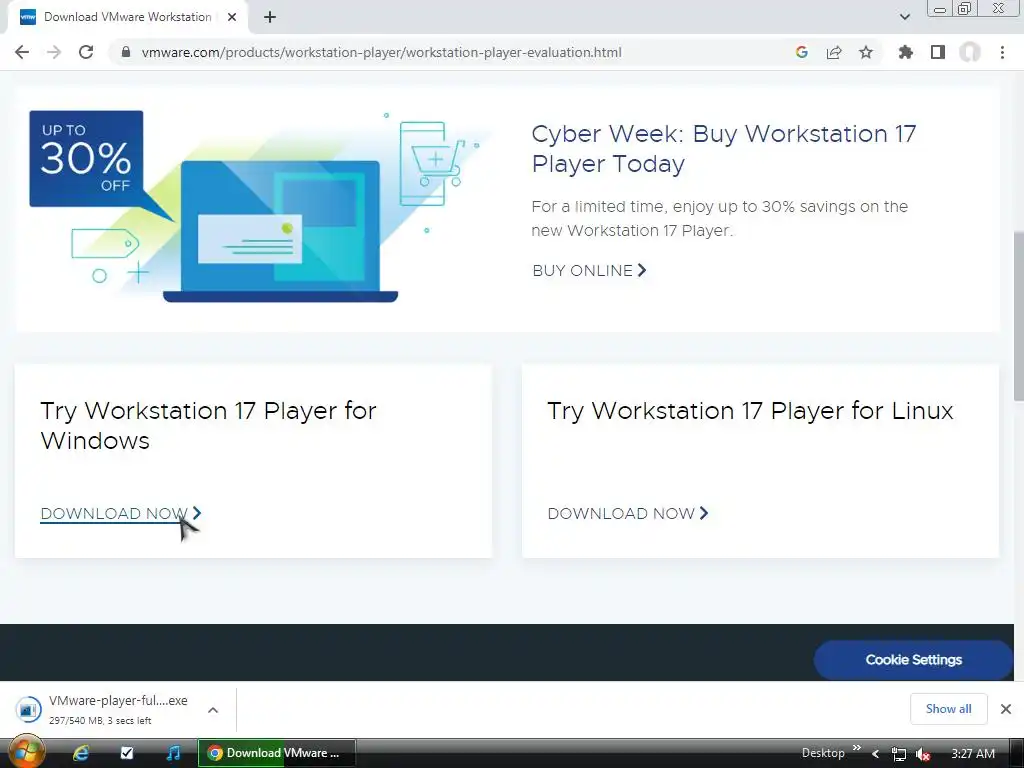Show all downloads

[x=948, y=709]
